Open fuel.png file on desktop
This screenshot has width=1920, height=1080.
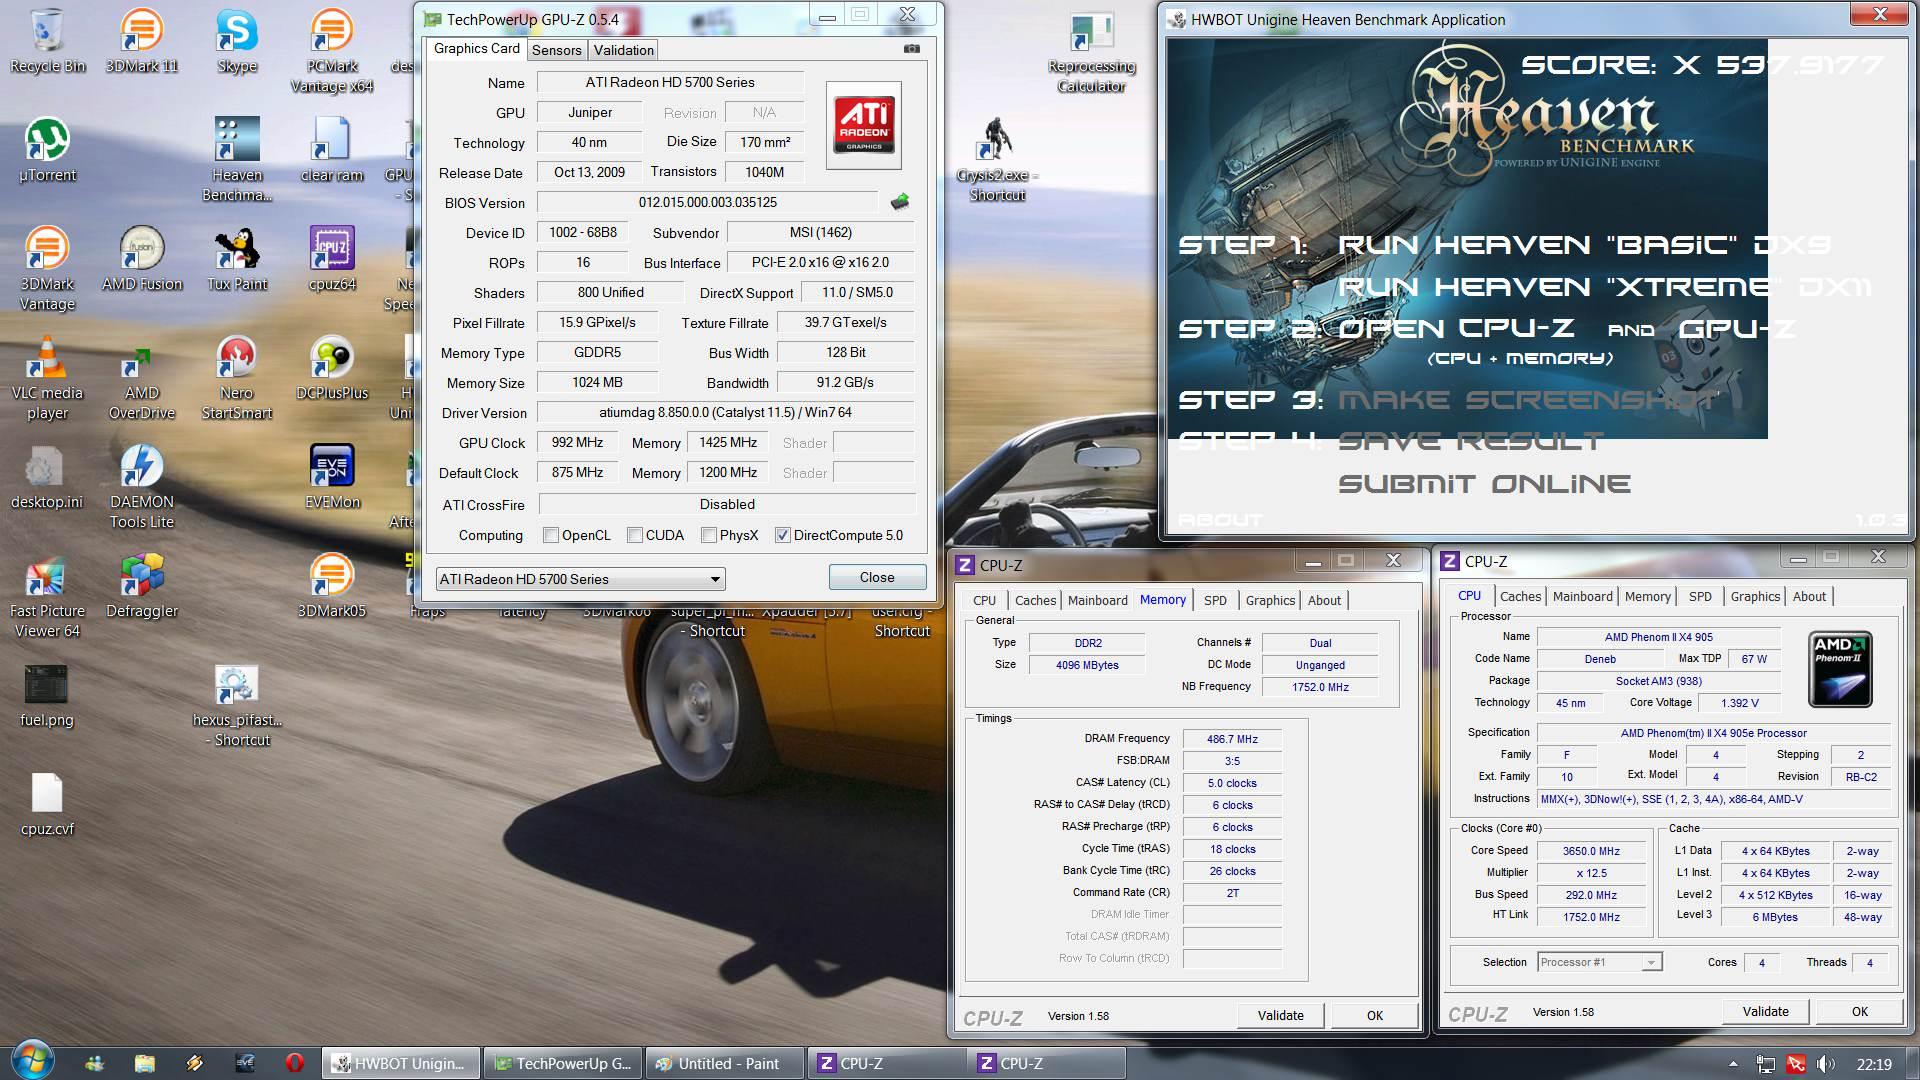(x=47, y=695)
